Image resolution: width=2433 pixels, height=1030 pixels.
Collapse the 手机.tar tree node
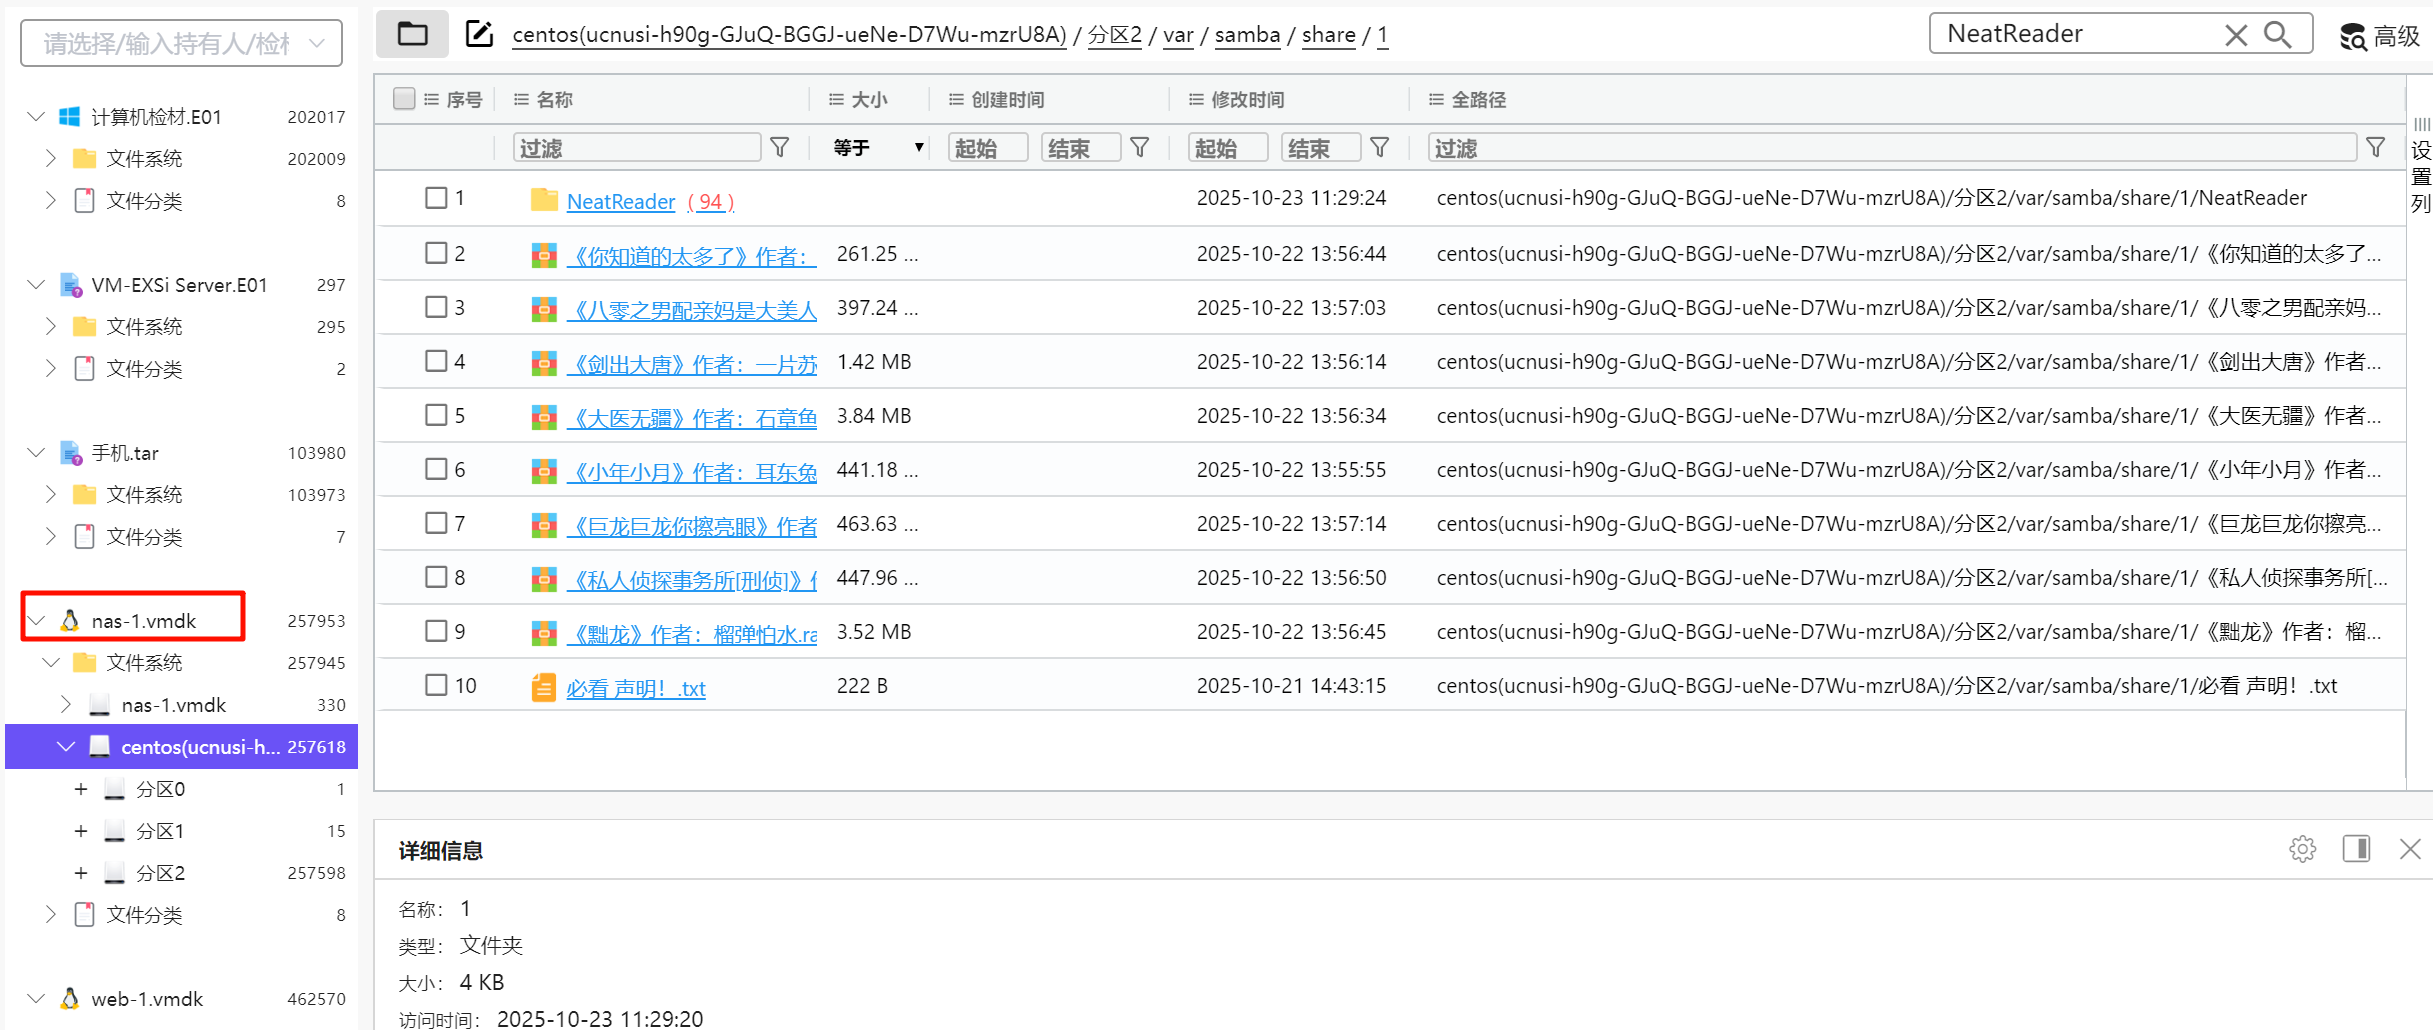click(x=36, y=453)
